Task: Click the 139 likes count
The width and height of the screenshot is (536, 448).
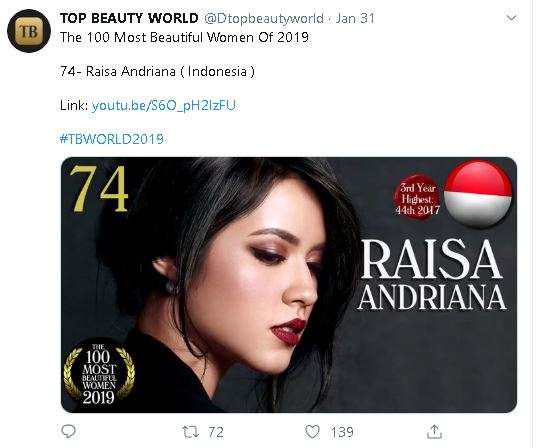Action: 342,432
